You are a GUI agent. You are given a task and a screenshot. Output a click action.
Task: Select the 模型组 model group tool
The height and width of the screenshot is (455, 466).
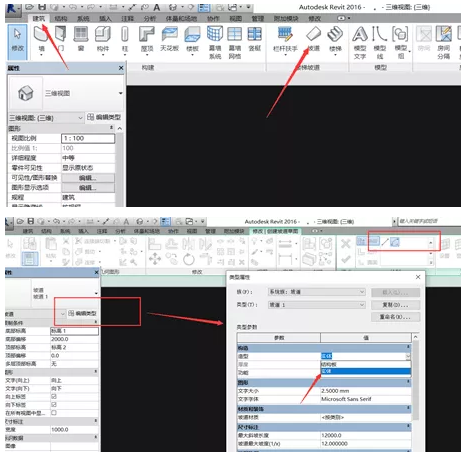(401, 43)
